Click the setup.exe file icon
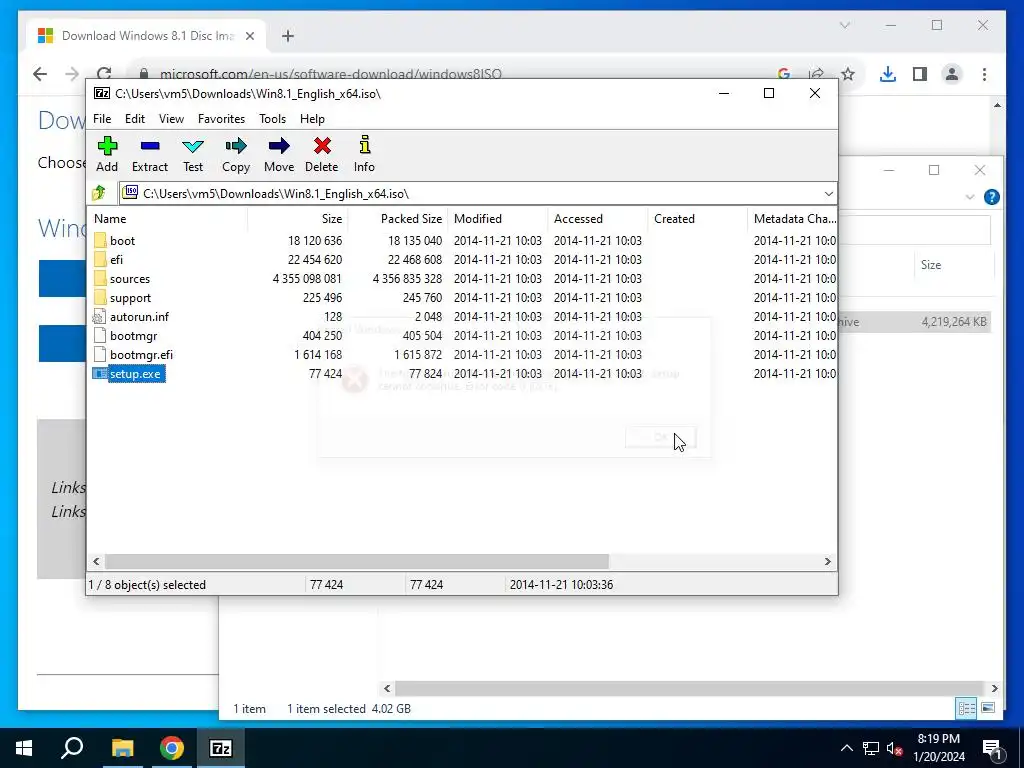1024x768 pixels. (99, 374)
